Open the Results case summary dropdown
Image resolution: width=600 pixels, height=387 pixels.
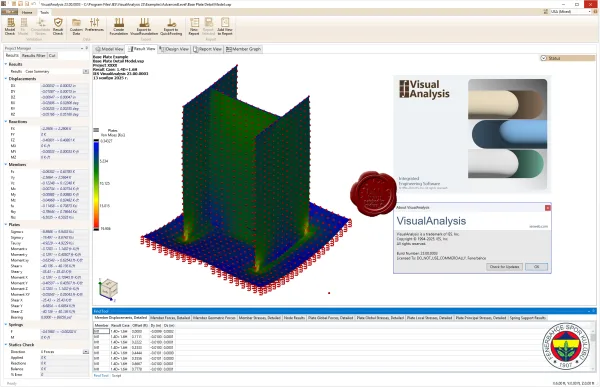86,72
